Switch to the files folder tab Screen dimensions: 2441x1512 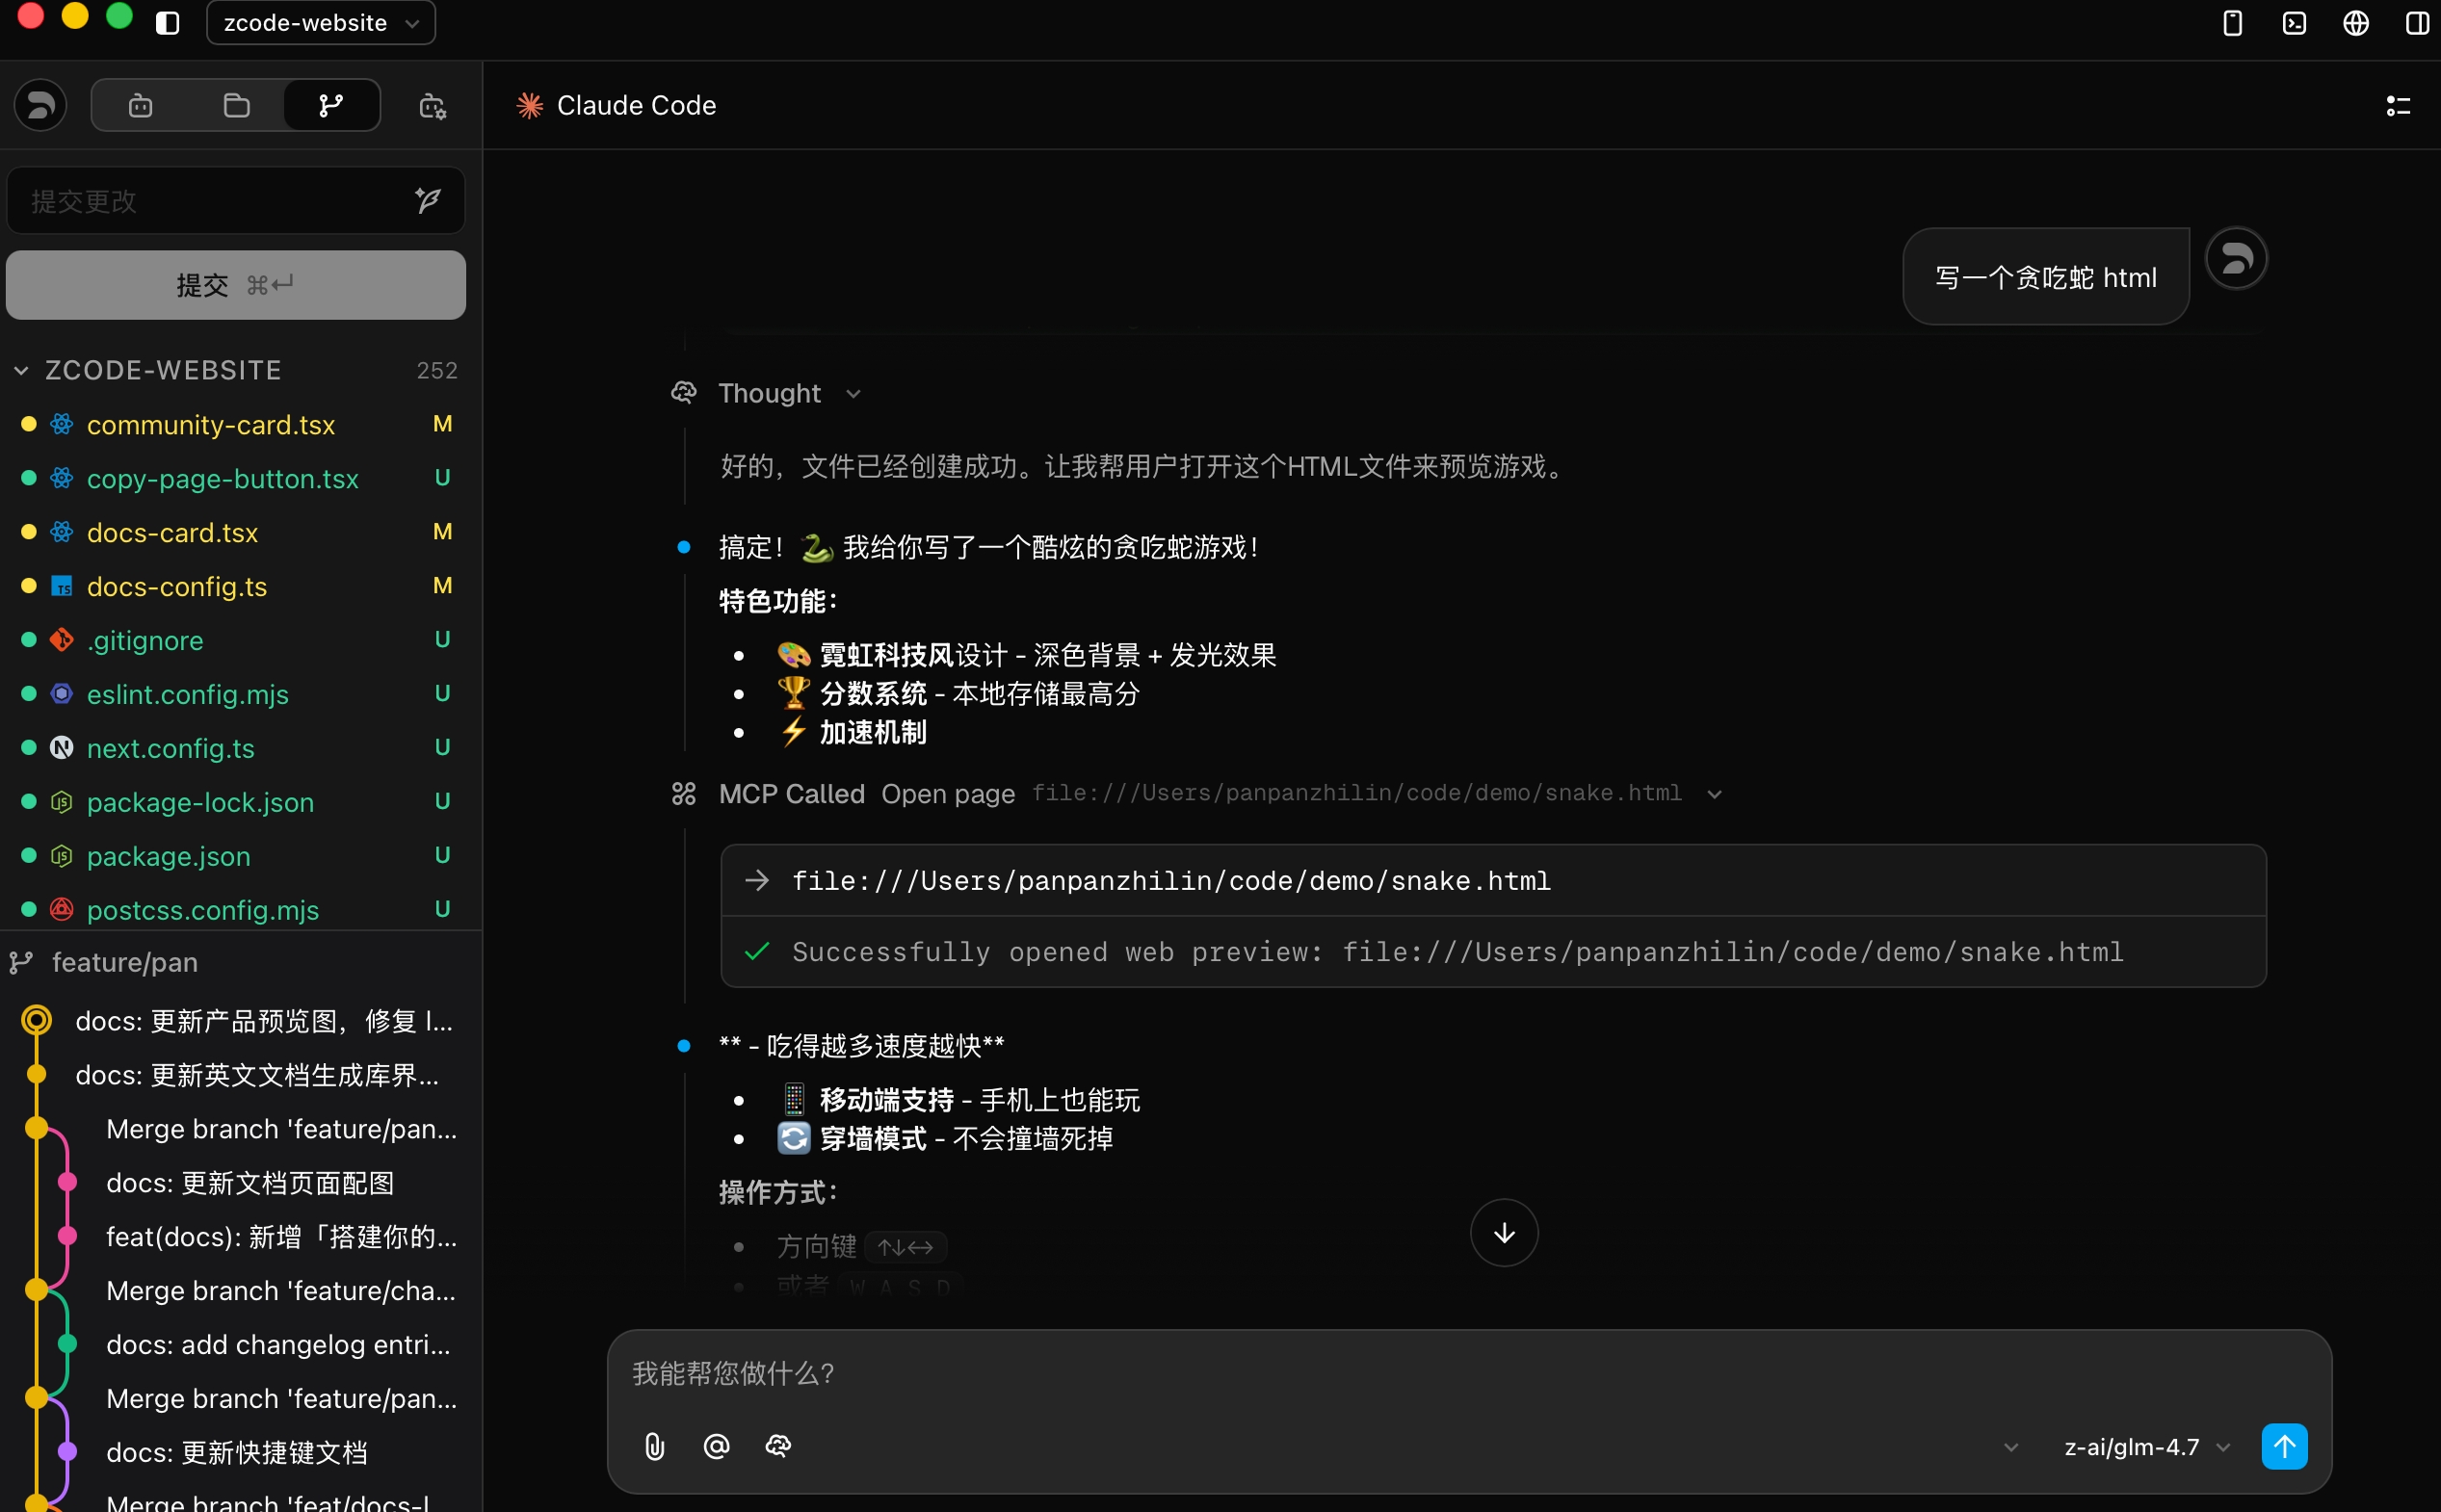[x=236, y=106]
